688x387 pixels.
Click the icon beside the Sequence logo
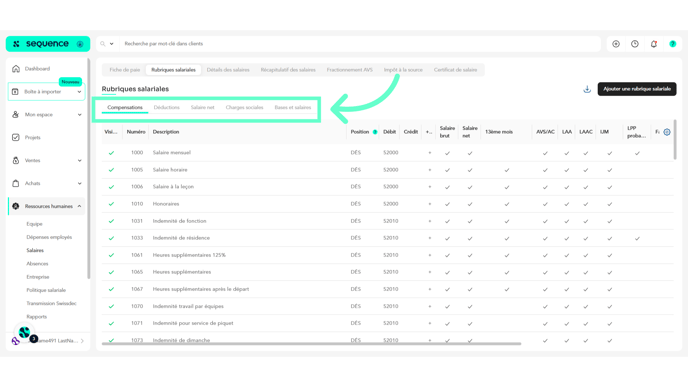click(80, 44)
